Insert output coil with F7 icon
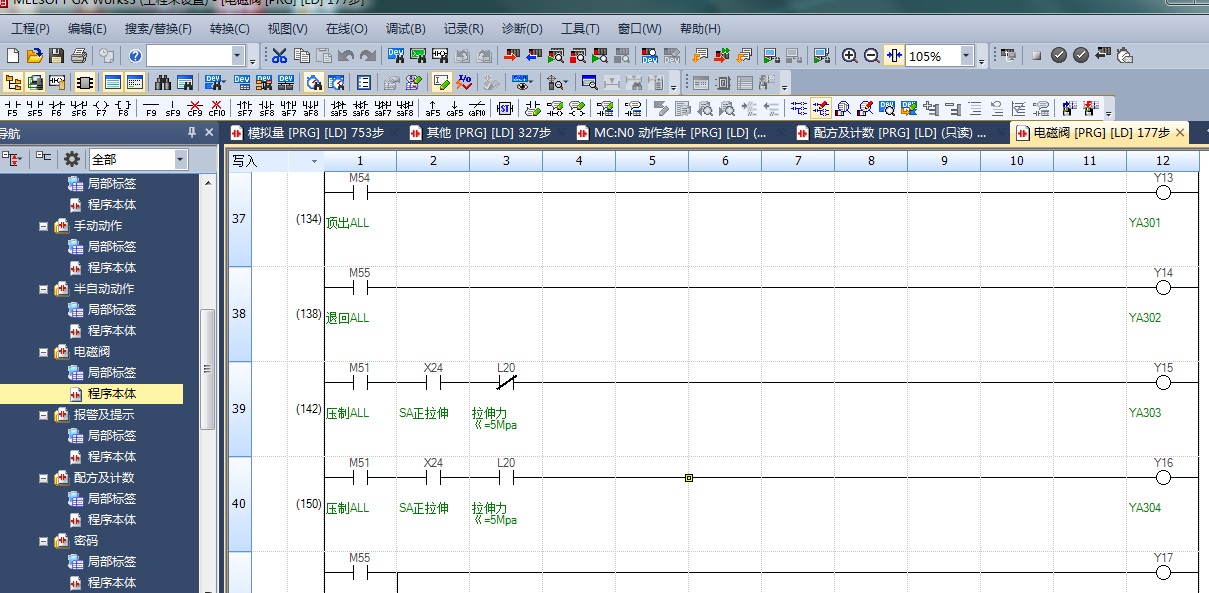 click(x=101, y=108)
